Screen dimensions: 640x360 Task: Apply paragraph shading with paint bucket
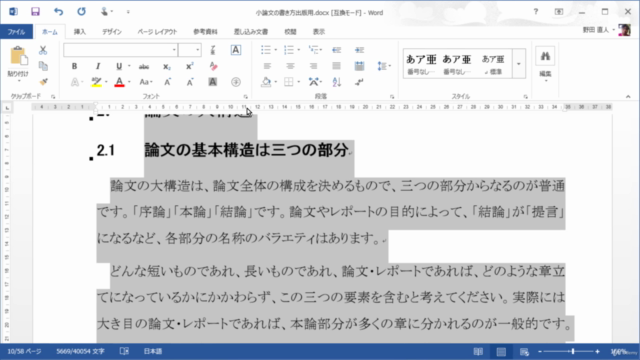266,82
